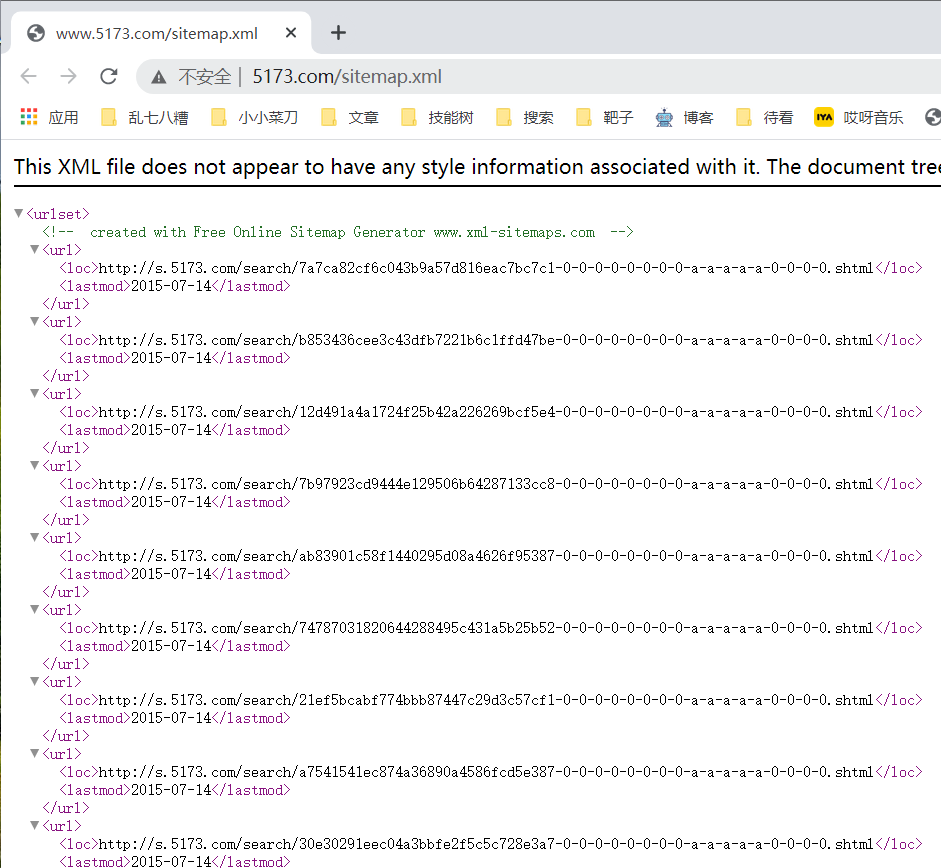Screen dimensions: 941x868
Task: Collapse the url node containing a7541541ec874a36
Action: tap(35, 753)
